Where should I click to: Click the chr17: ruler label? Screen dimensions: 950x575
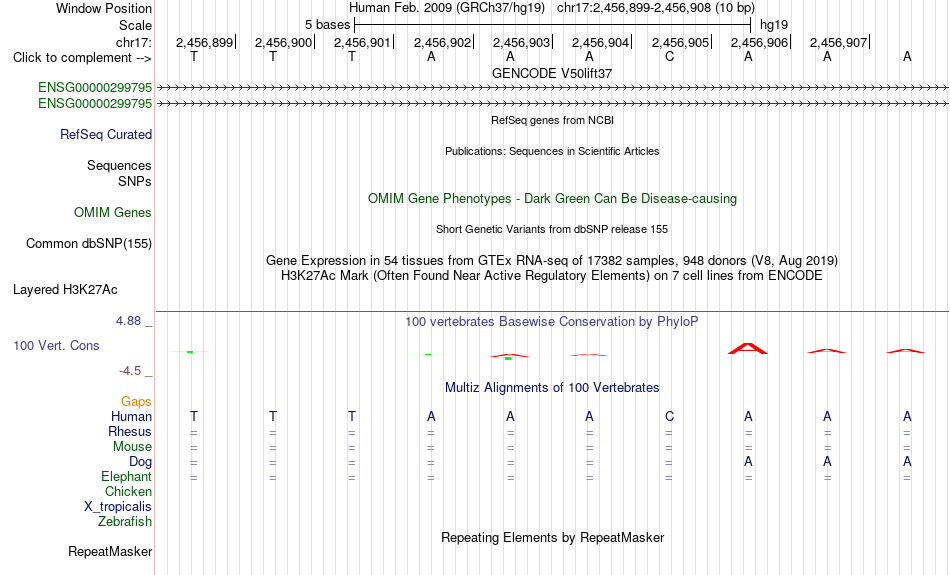click(x=134, y=42)
